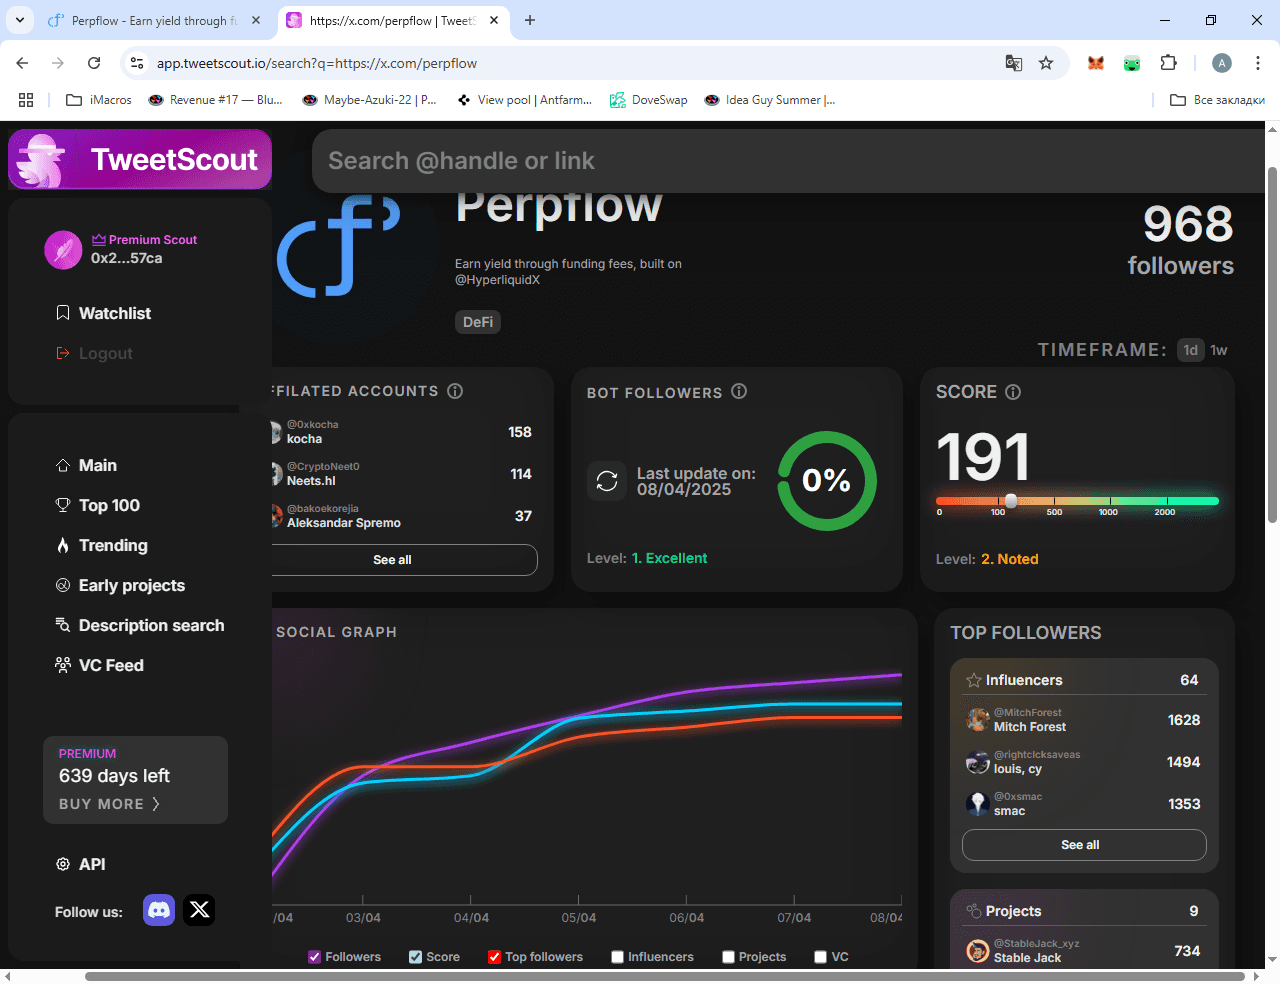Click the Main home icon
Image resolution: width=1280 pixels, height=984 pixels.
tap(63, 465)
